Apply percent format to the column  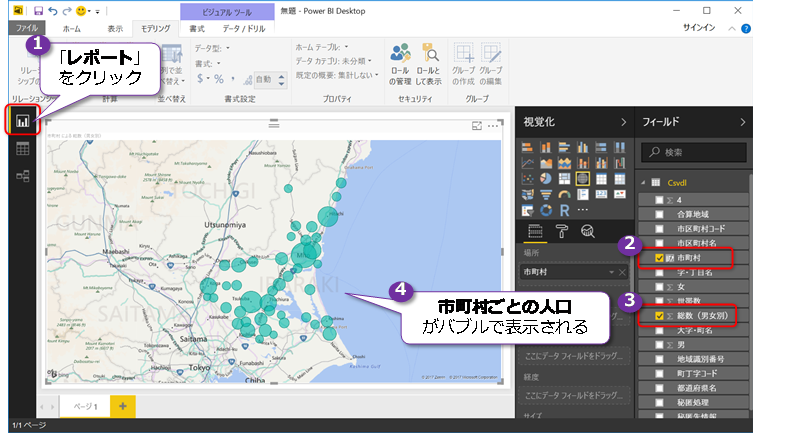point(219,79)
